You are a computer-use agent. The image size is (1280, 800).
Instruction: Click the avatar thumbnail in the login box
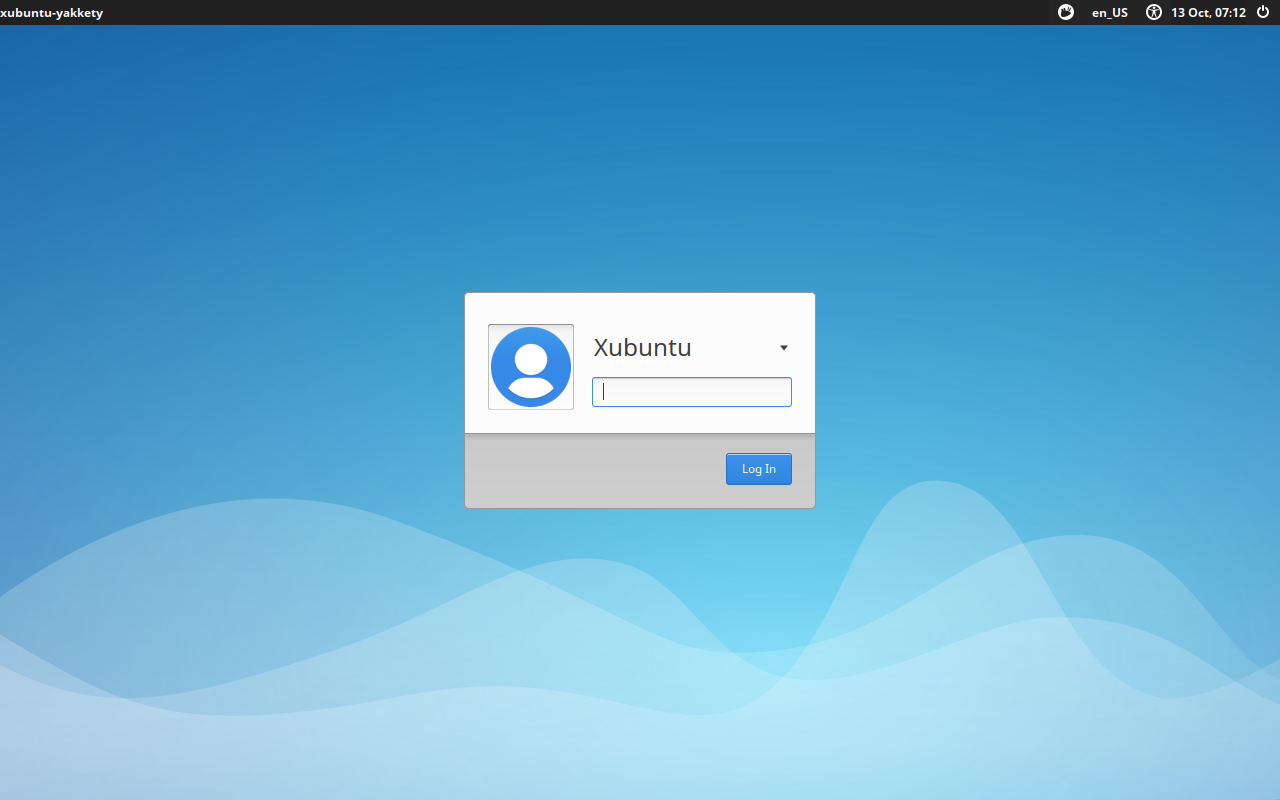click(530, 366)
